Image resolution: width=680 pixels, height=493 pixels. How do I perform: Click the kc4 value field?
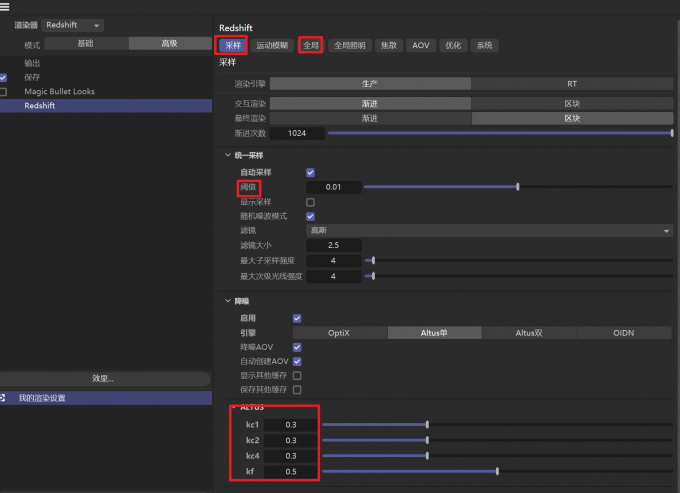(291, 456)
